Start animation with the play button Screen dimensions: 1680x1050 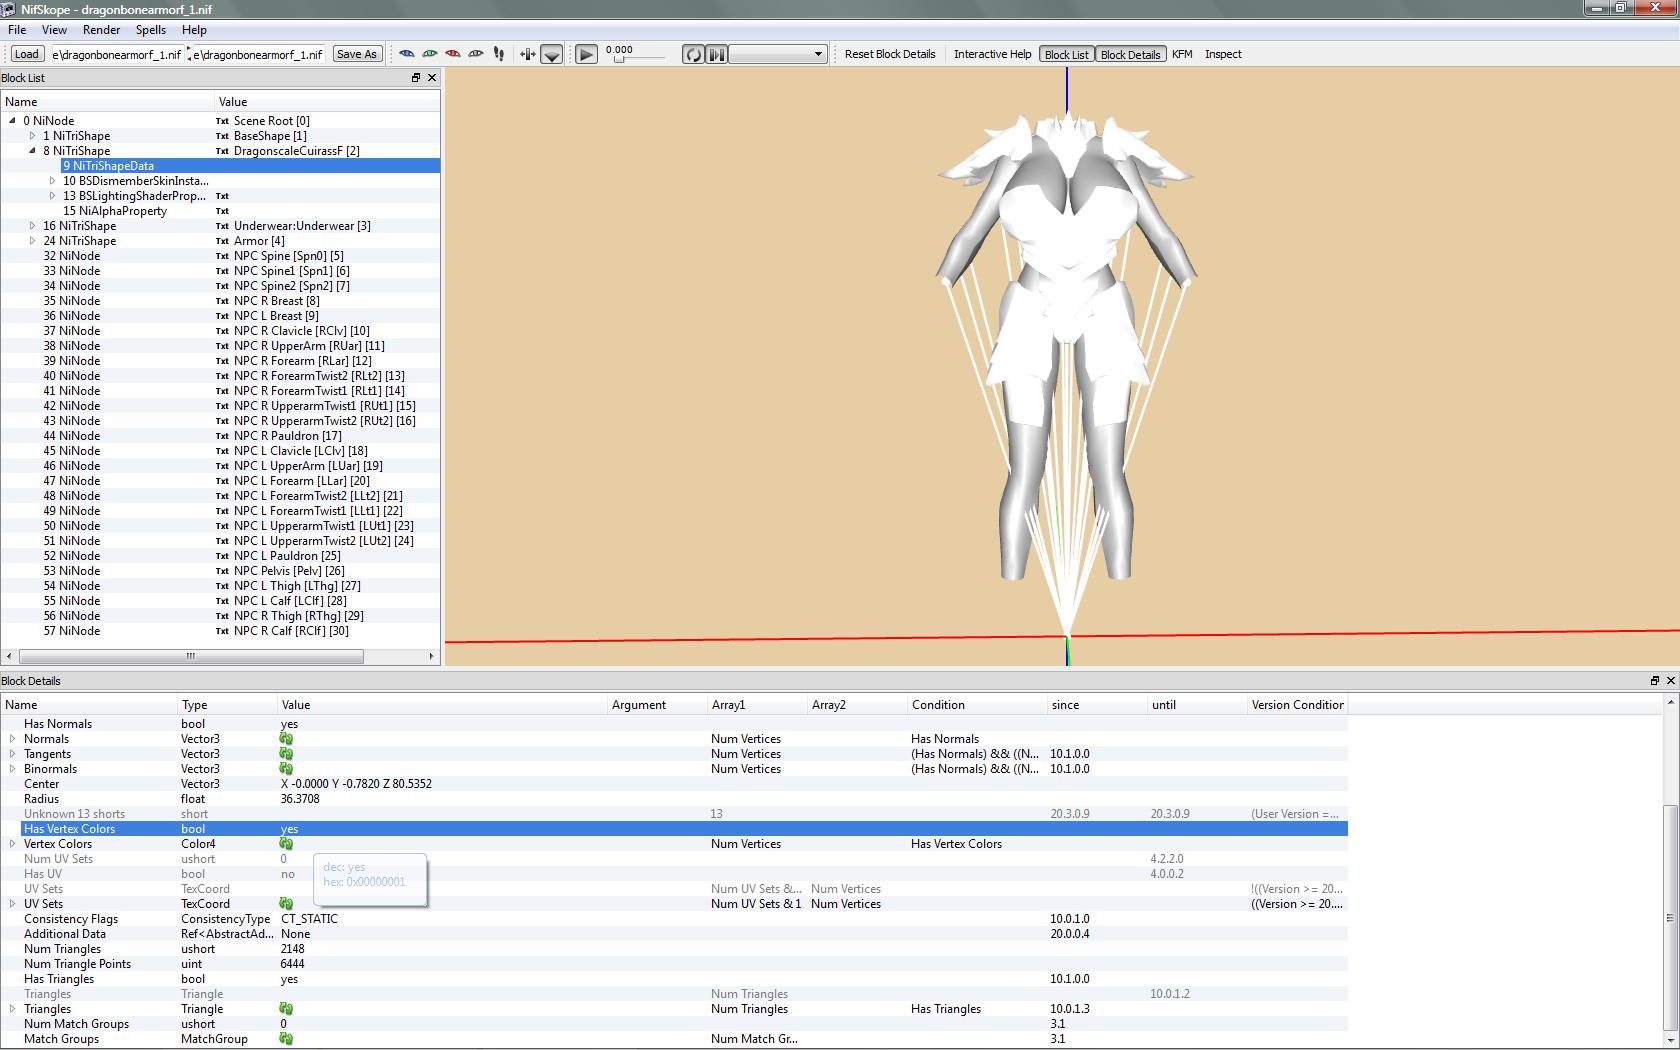(587, 55)
